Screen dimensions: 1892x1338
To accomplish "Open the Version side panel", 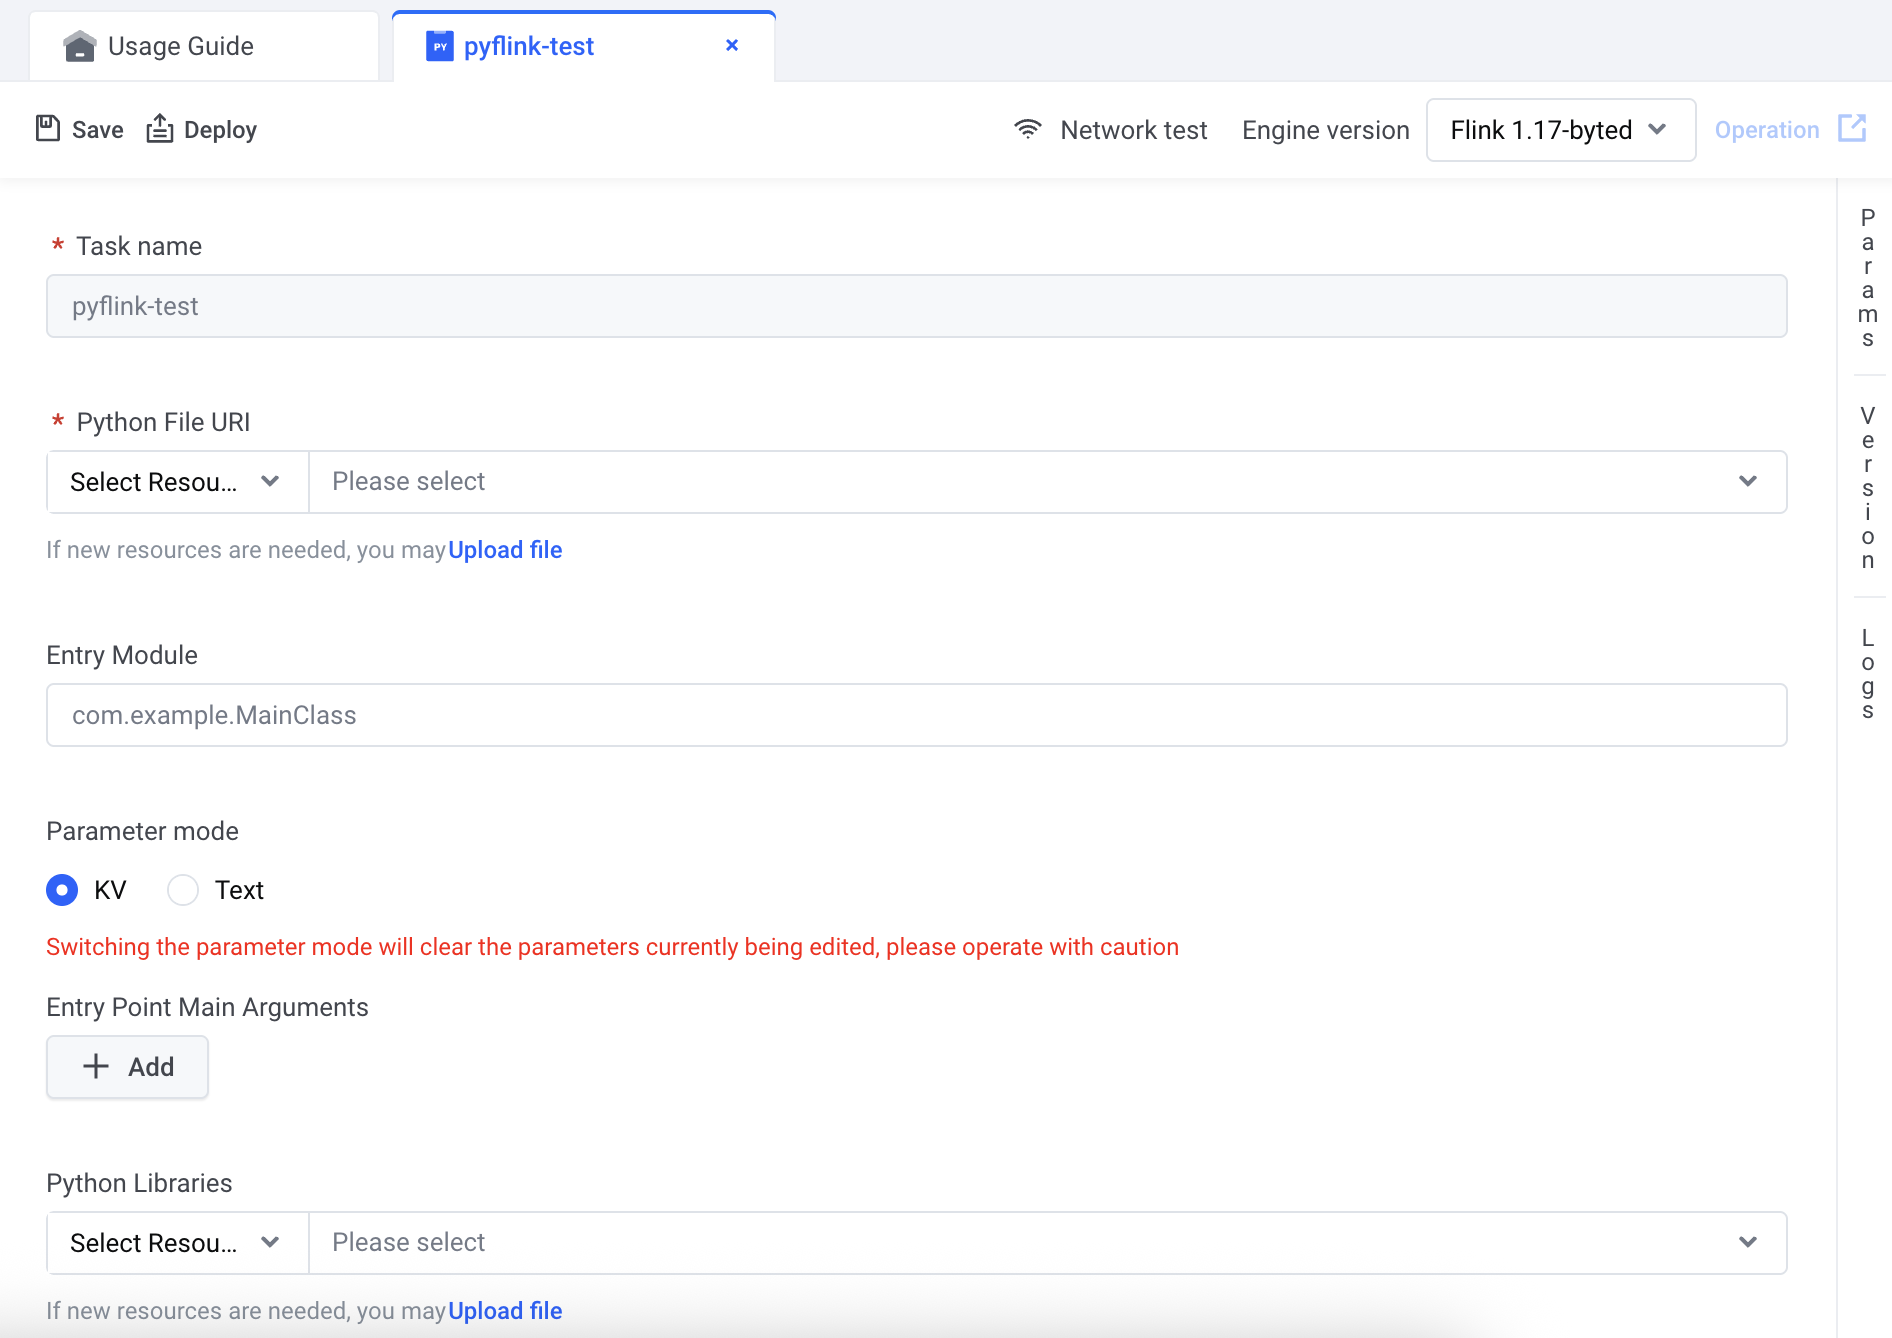I will click(x=1867, y=487).
